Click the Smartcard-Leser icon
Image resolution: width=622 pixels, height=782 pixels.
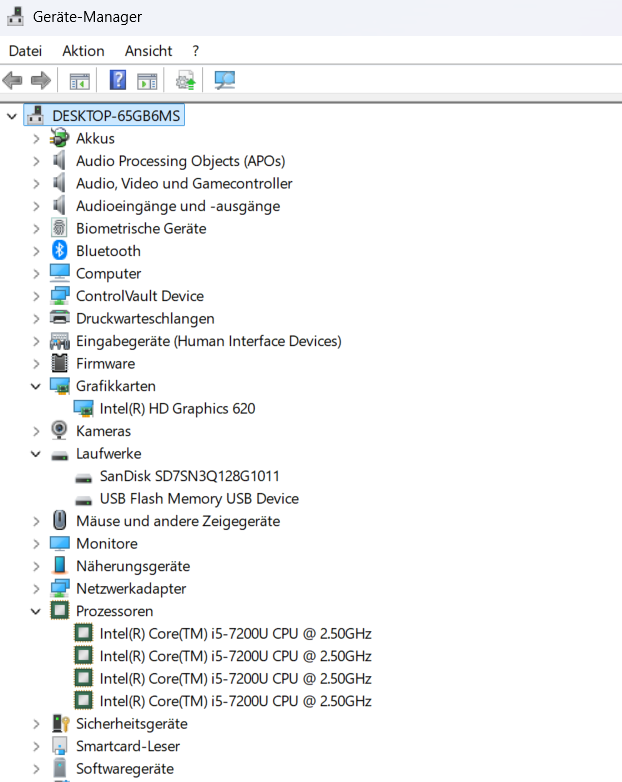[x=59, y=746]
